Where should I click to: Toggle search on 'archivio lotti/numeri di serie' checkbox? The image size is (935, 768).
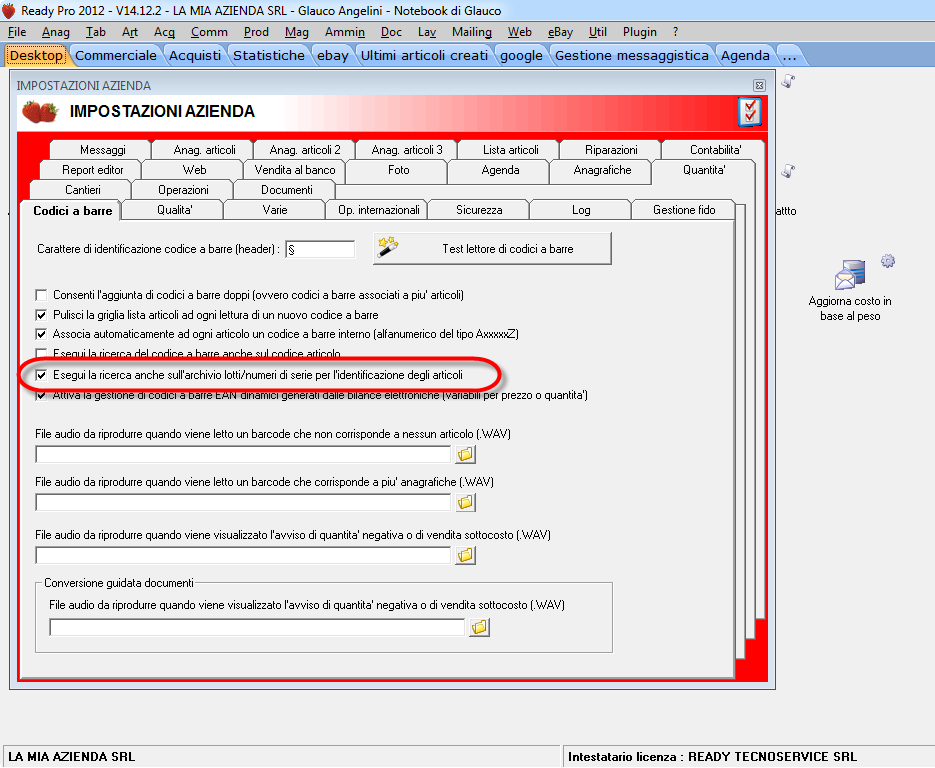click(x=41, y=375)
